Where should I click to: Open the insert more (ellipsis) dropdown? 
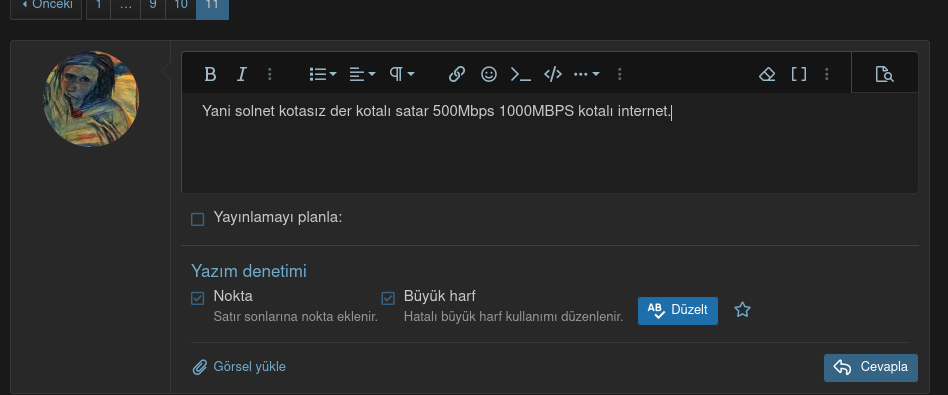pos(586,74)
